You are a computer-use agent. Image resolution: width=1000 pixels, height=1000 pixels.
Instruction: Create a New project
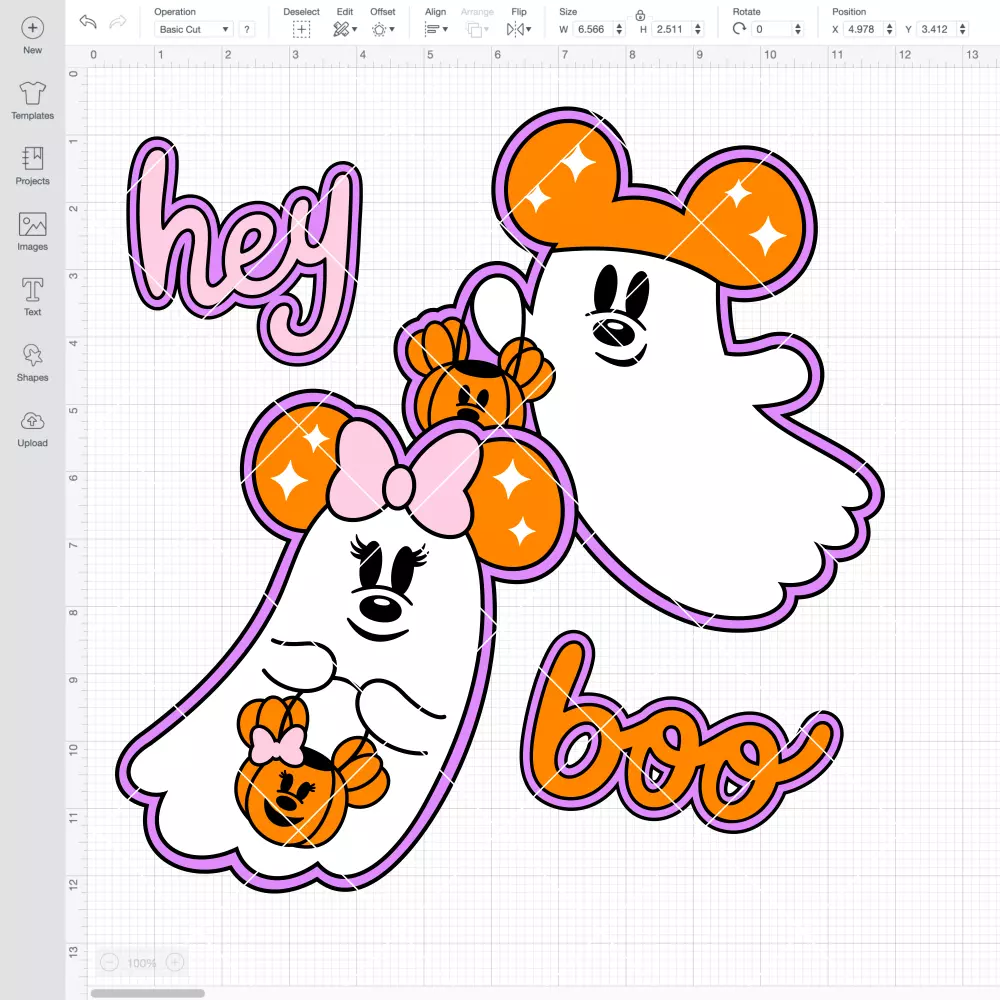[32, 36]
